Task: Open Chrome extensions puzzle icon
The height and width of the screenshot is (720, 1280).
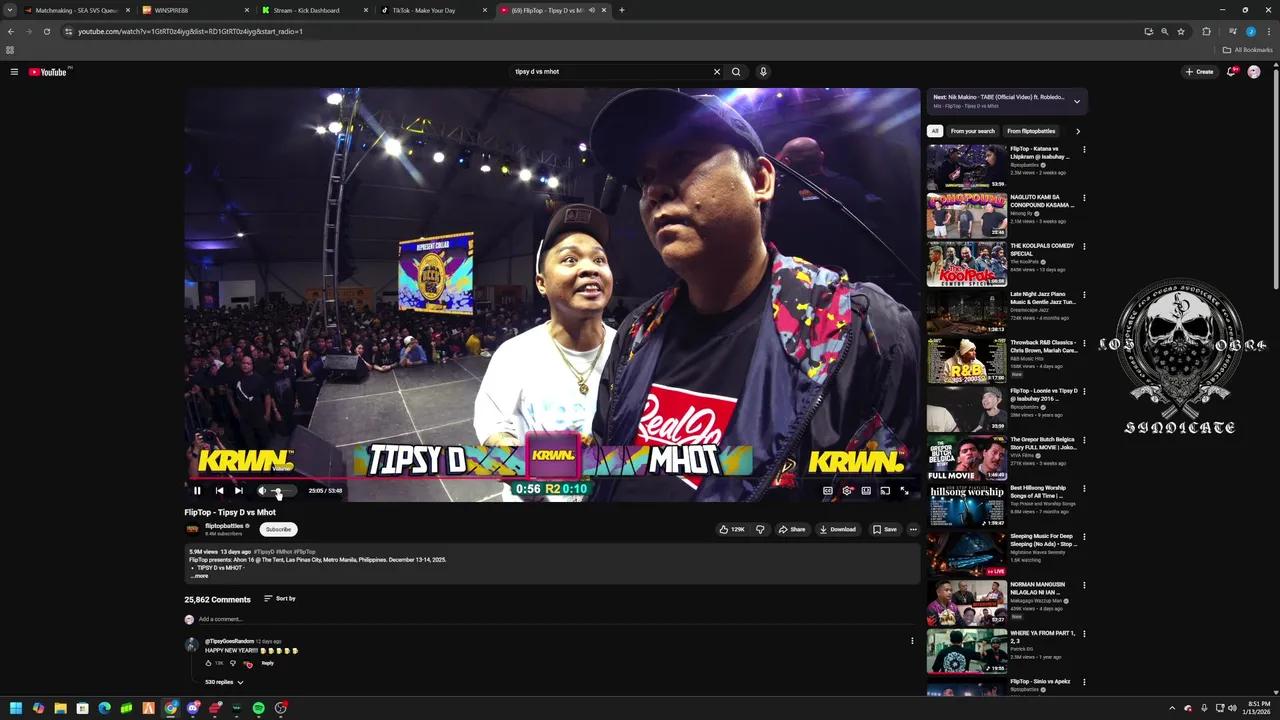Action: click(x=1206, y=31)
